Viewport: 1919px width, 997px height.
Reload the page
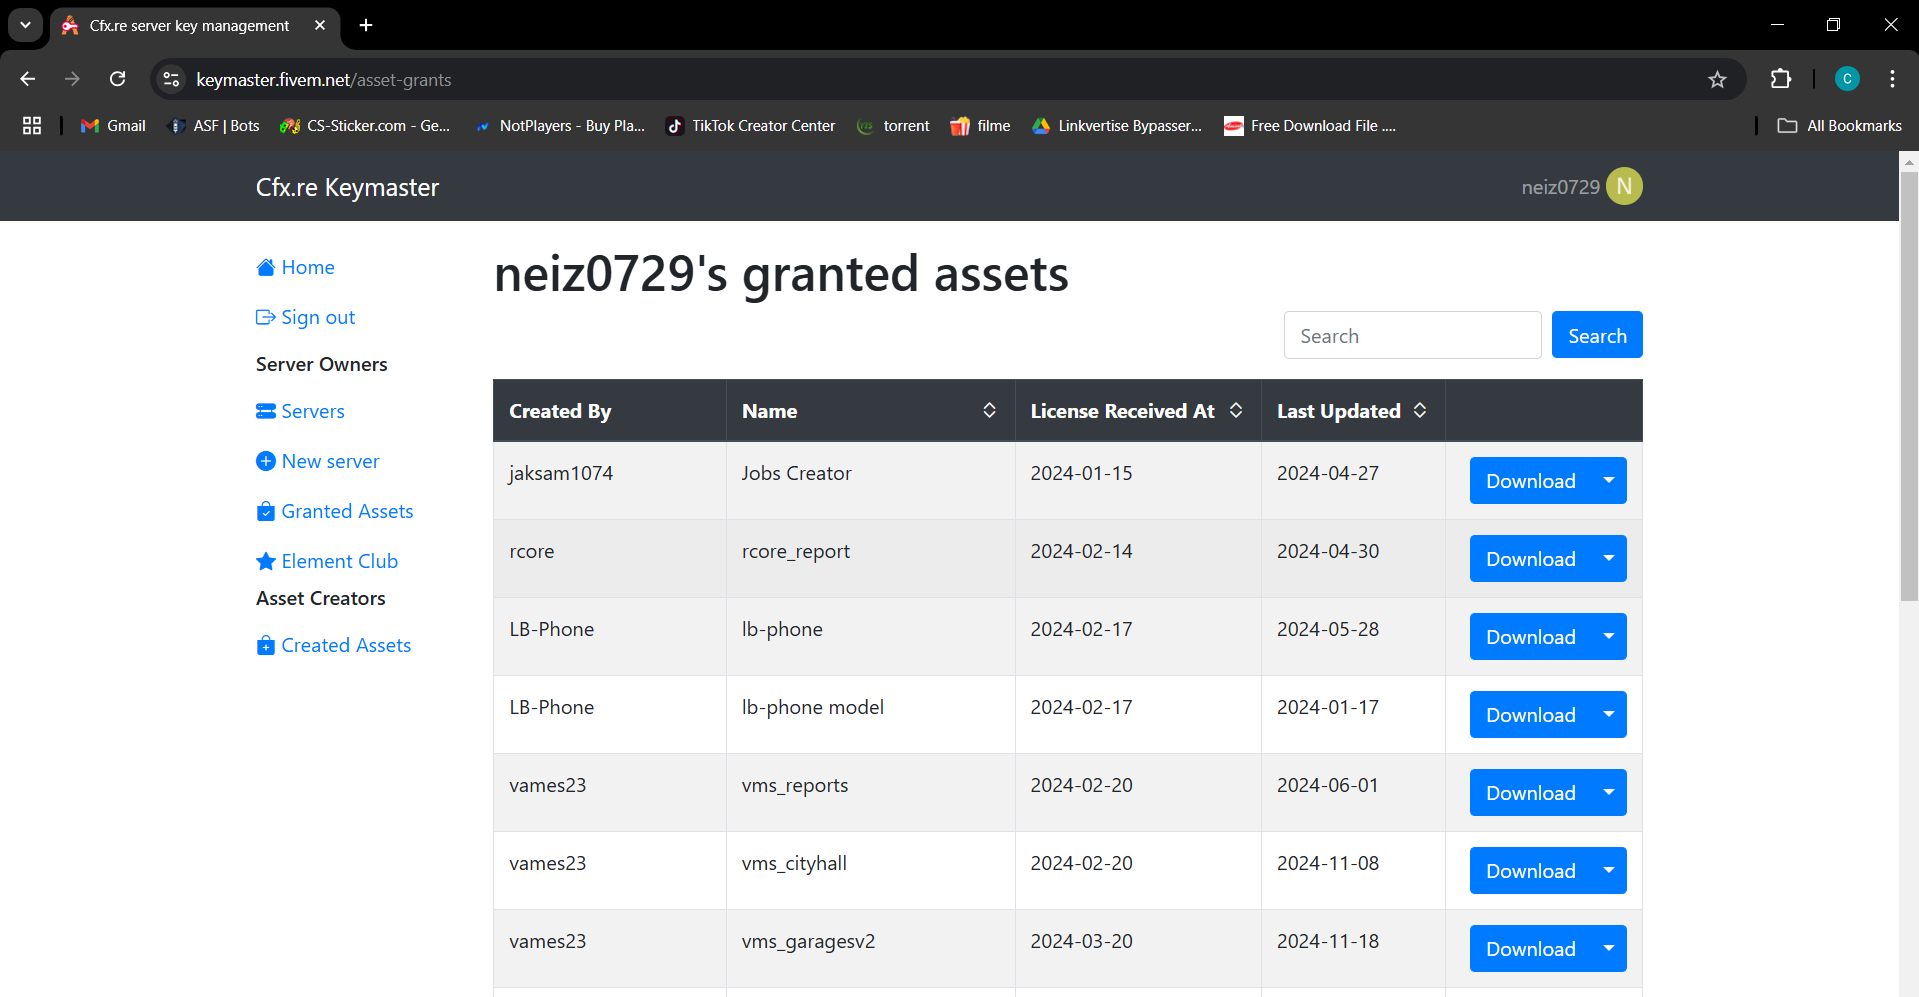click(118, 79)
